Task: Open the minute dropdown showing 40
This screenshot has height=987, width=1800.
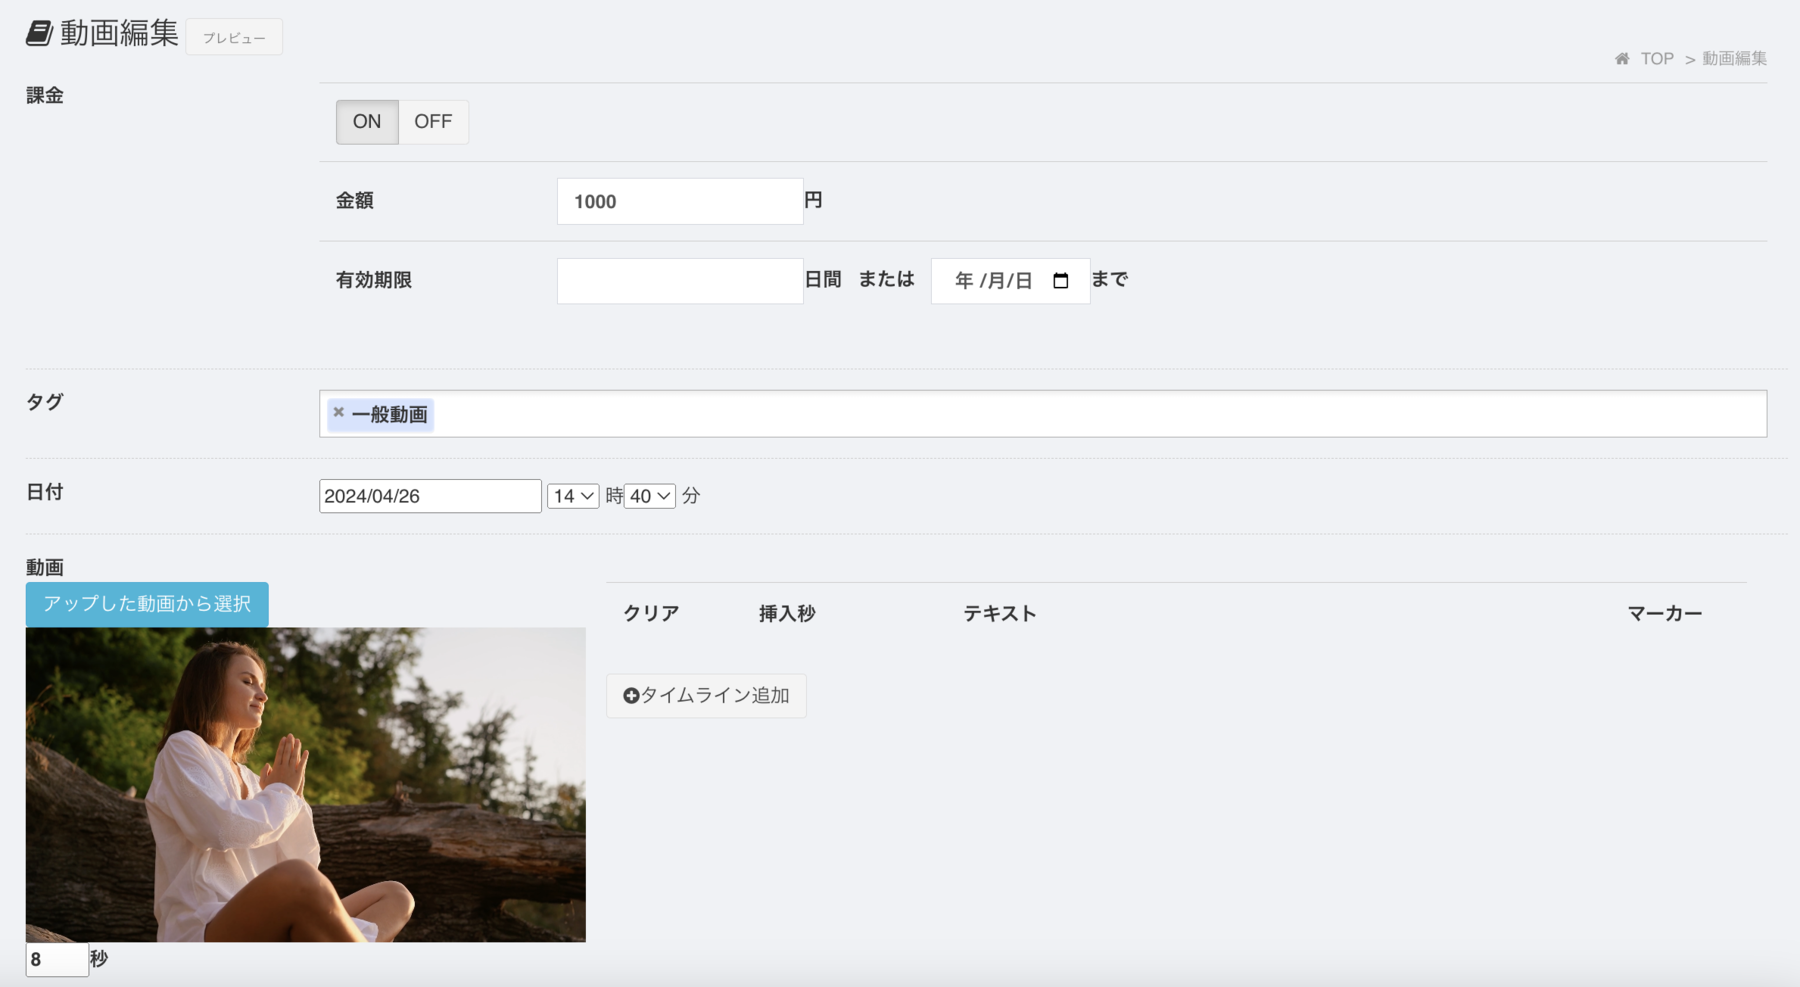Action: click(x=650, y=496)
